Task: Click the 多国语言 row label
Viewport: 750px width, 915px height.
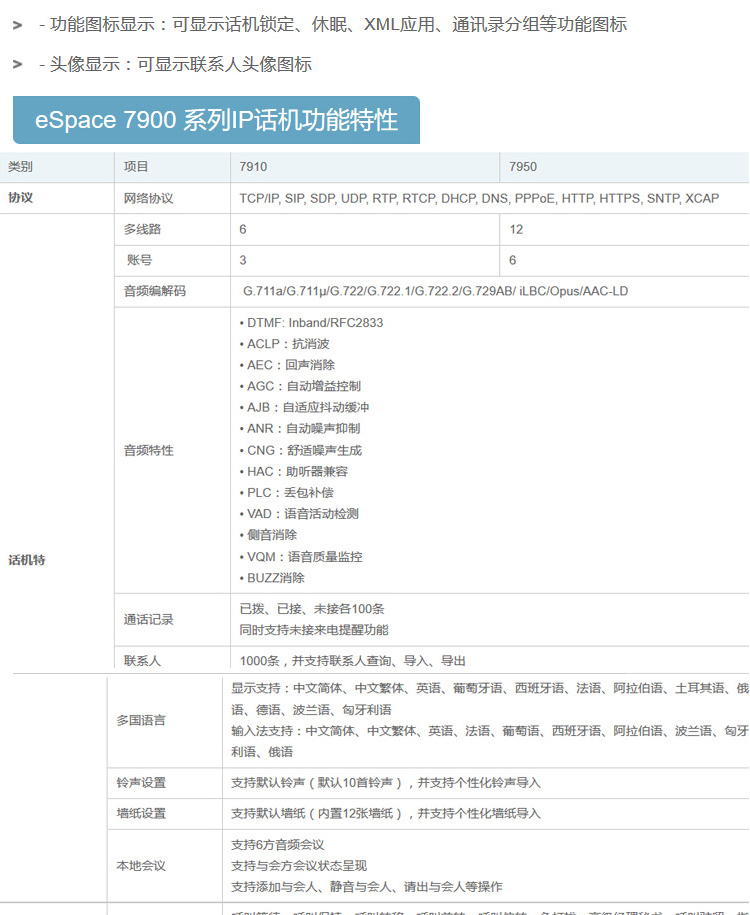Action: click(141, 720)
